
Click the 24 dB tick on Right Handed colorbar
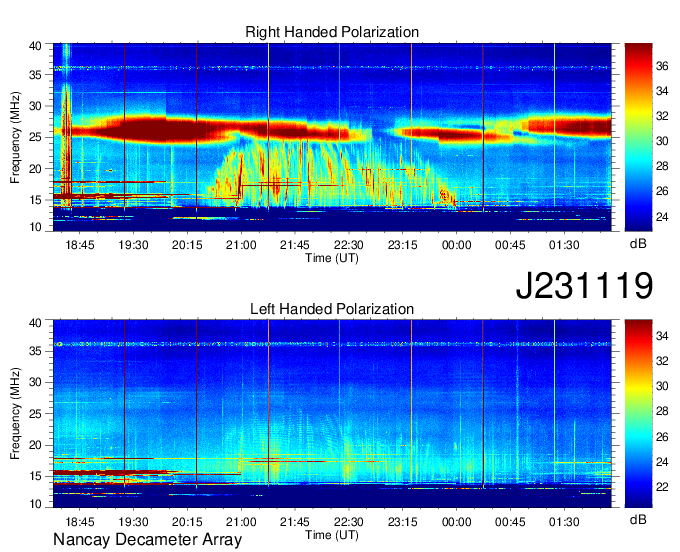click(x=662, y=217)
